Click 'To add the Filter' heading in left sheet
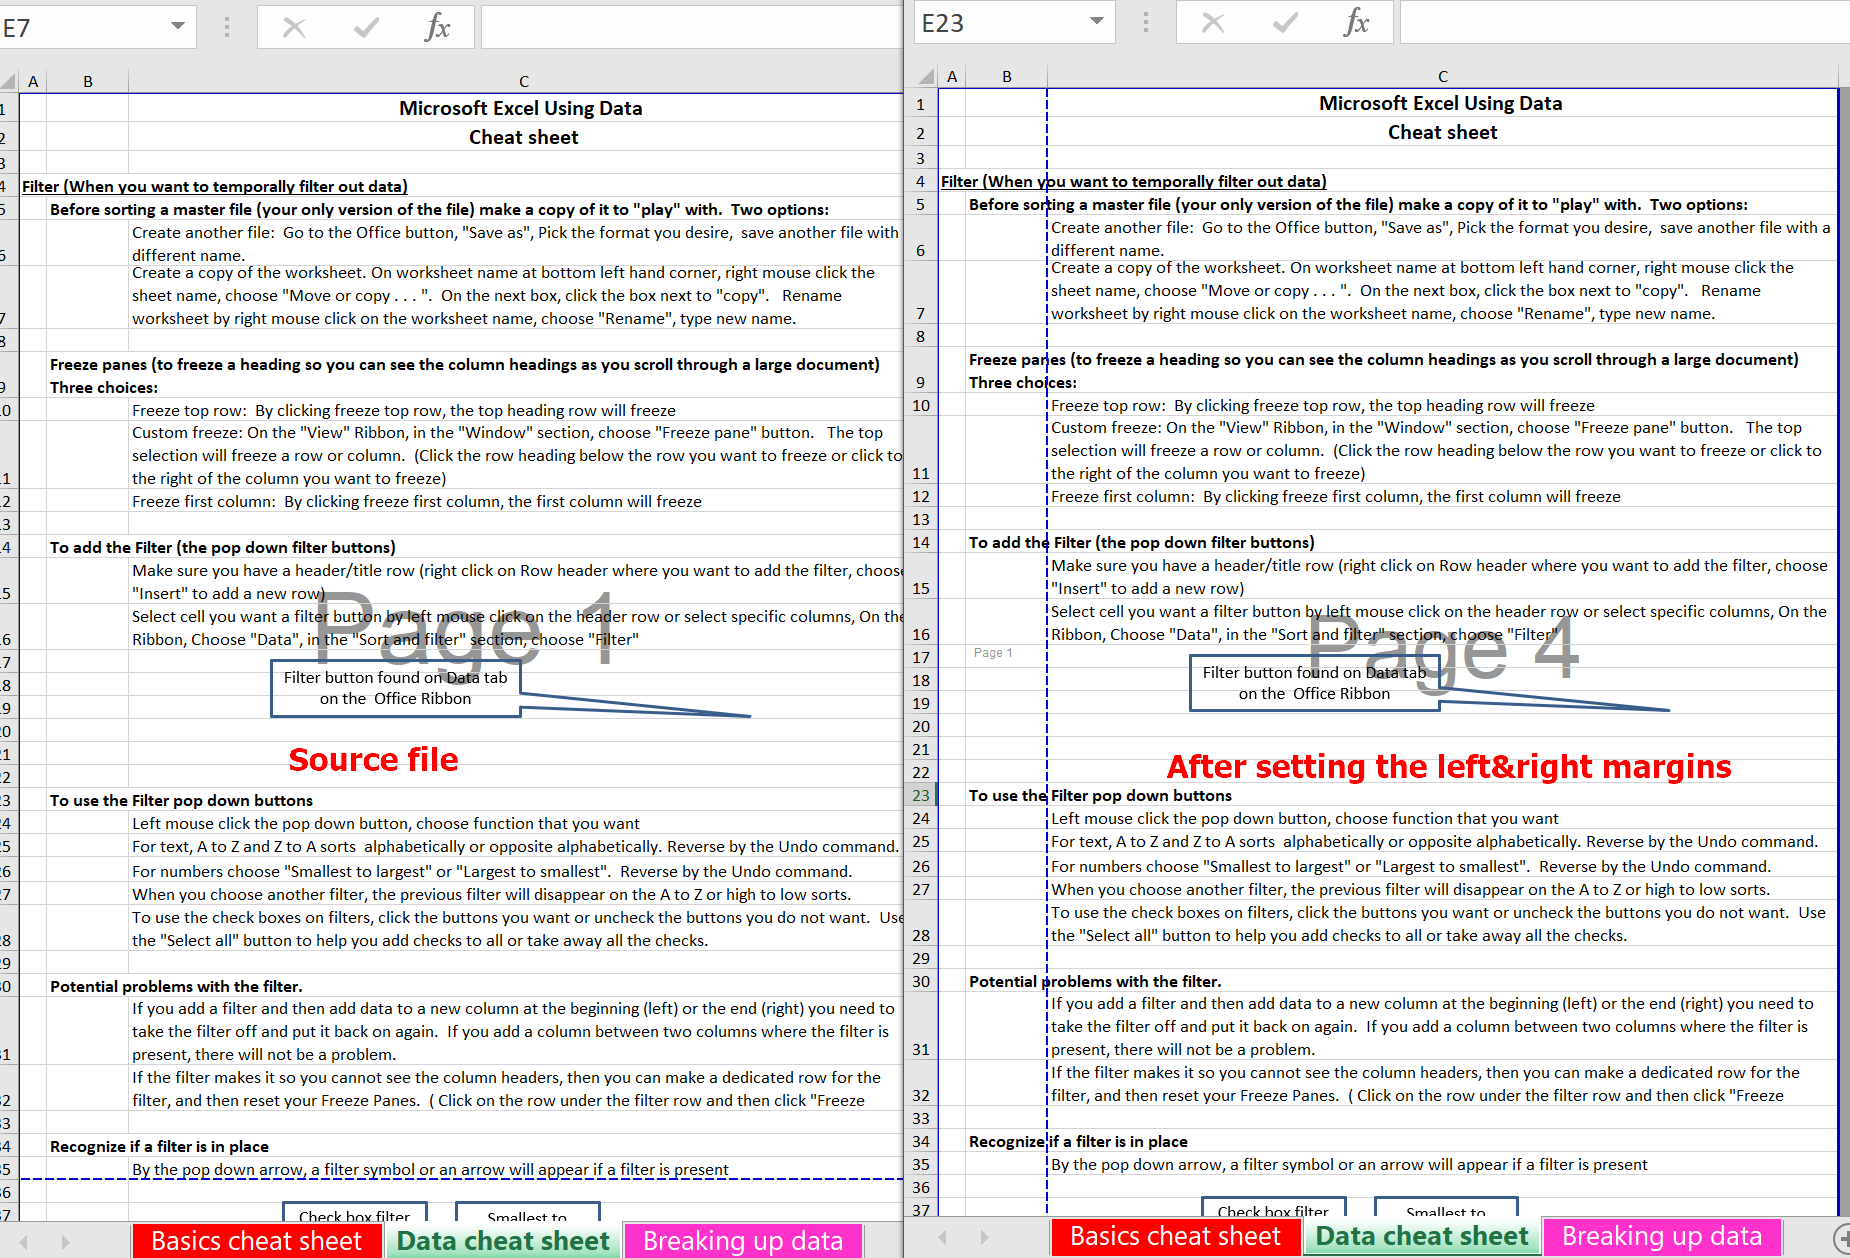The width and height of the screenshot is (1850, 1258). click(x=223, y=547)
